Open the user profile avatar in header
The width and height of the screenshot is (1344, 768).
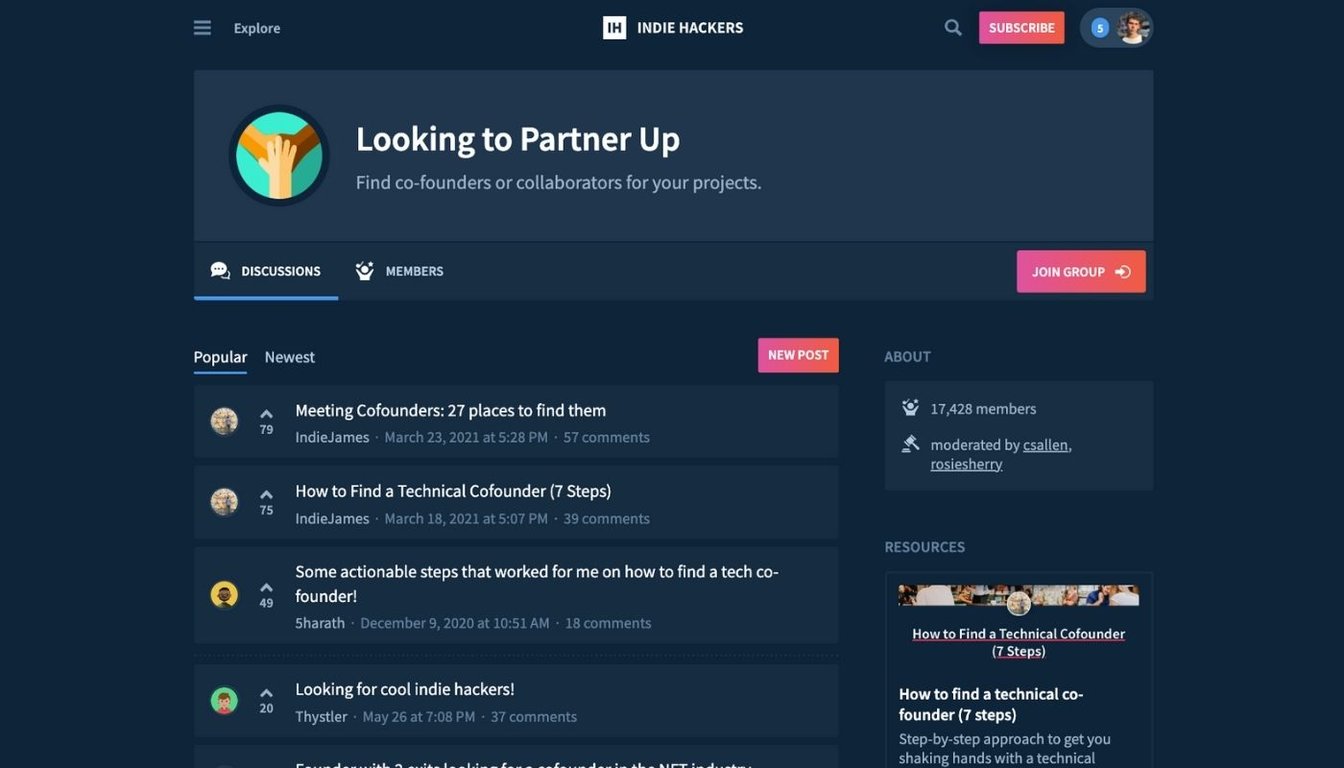(1132, 28)
